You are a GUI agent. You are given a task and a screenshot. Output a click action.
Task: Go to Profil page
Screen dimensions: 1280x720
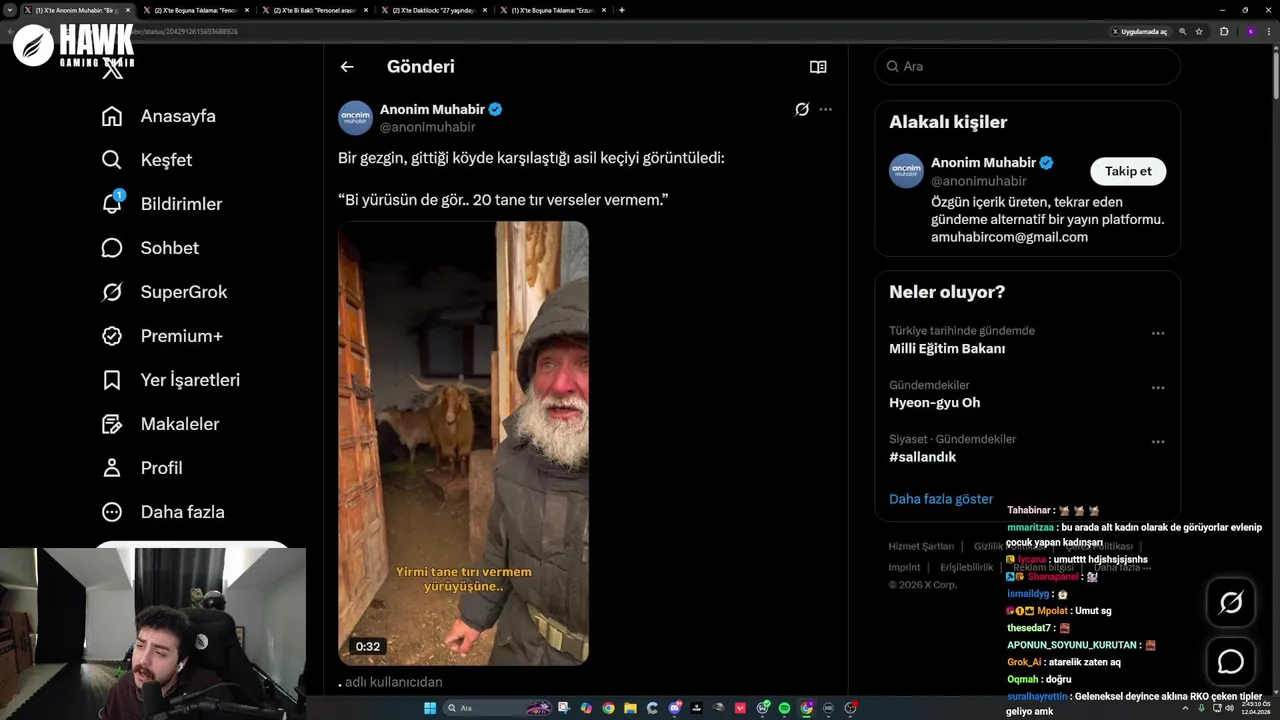point(142,468)
